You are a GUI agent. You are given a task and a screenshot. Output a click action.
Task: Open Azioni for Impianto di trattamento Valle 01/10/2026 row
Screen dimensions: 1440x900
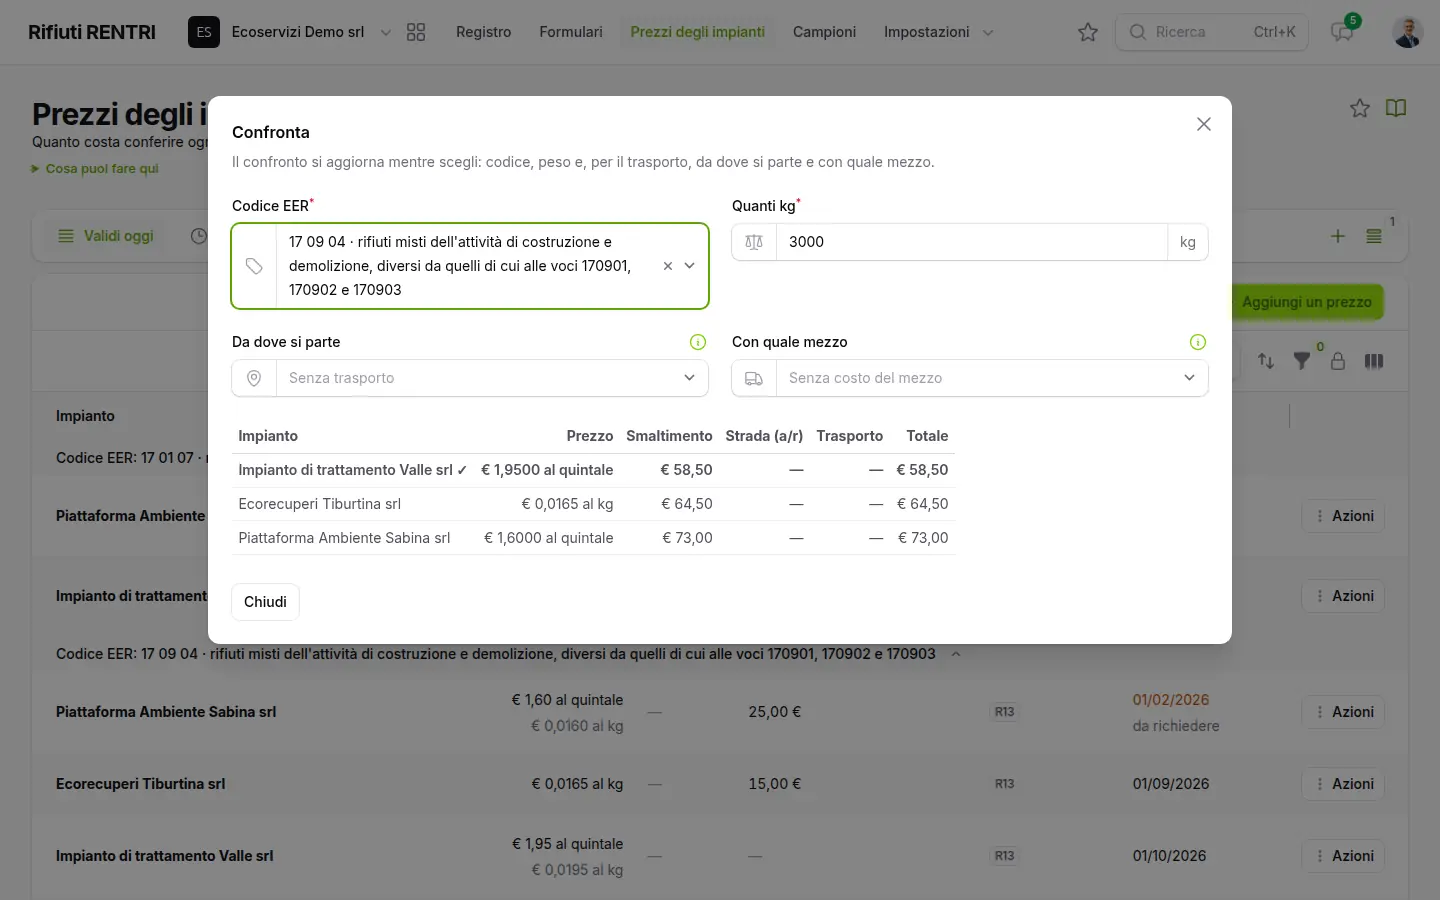pyautogui.click(x=1343, y=856)
